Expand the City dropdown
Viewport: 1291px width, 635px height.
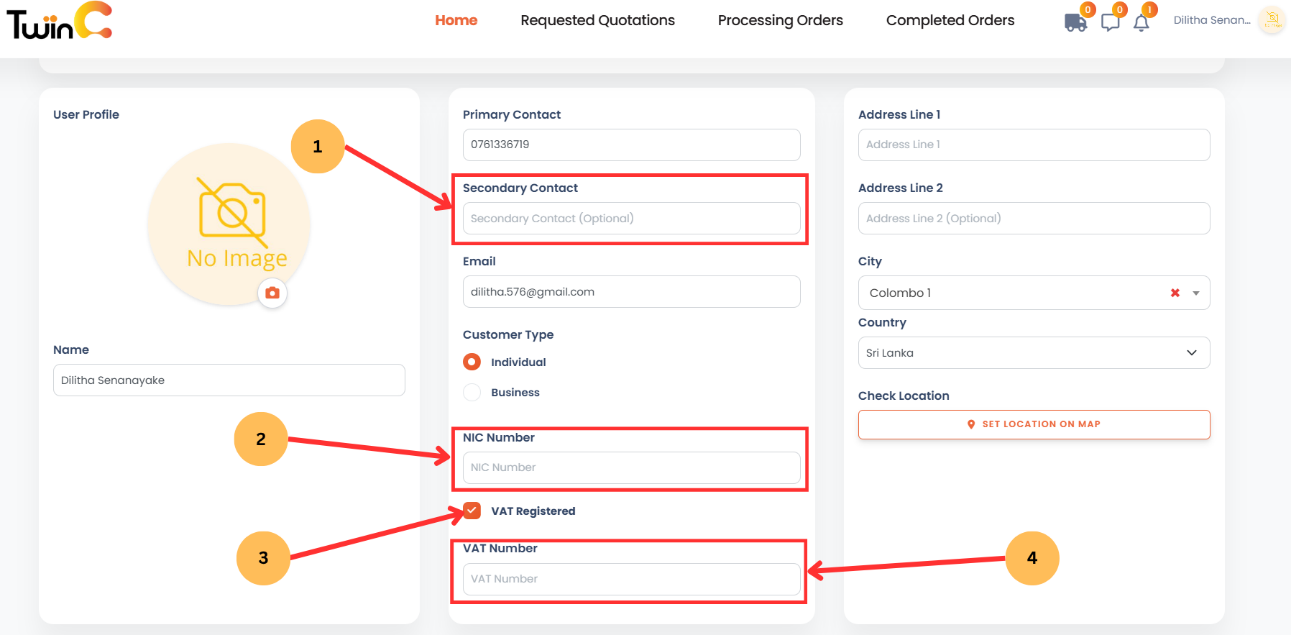[x=1195, y=292]
